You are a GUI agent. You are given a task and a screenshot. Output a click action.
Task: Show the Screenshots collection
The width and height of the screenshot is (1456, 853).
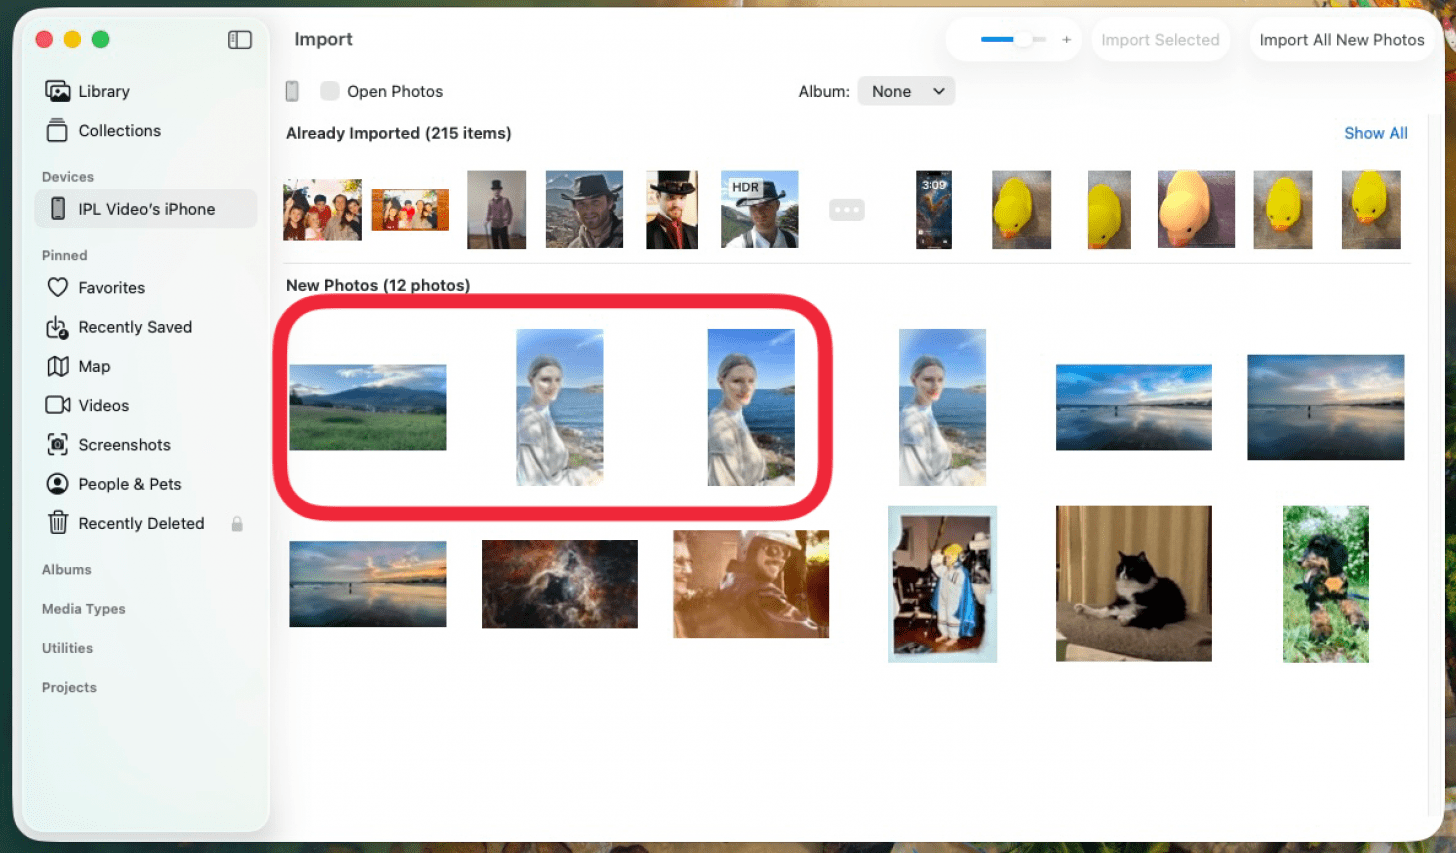[124, 445]
